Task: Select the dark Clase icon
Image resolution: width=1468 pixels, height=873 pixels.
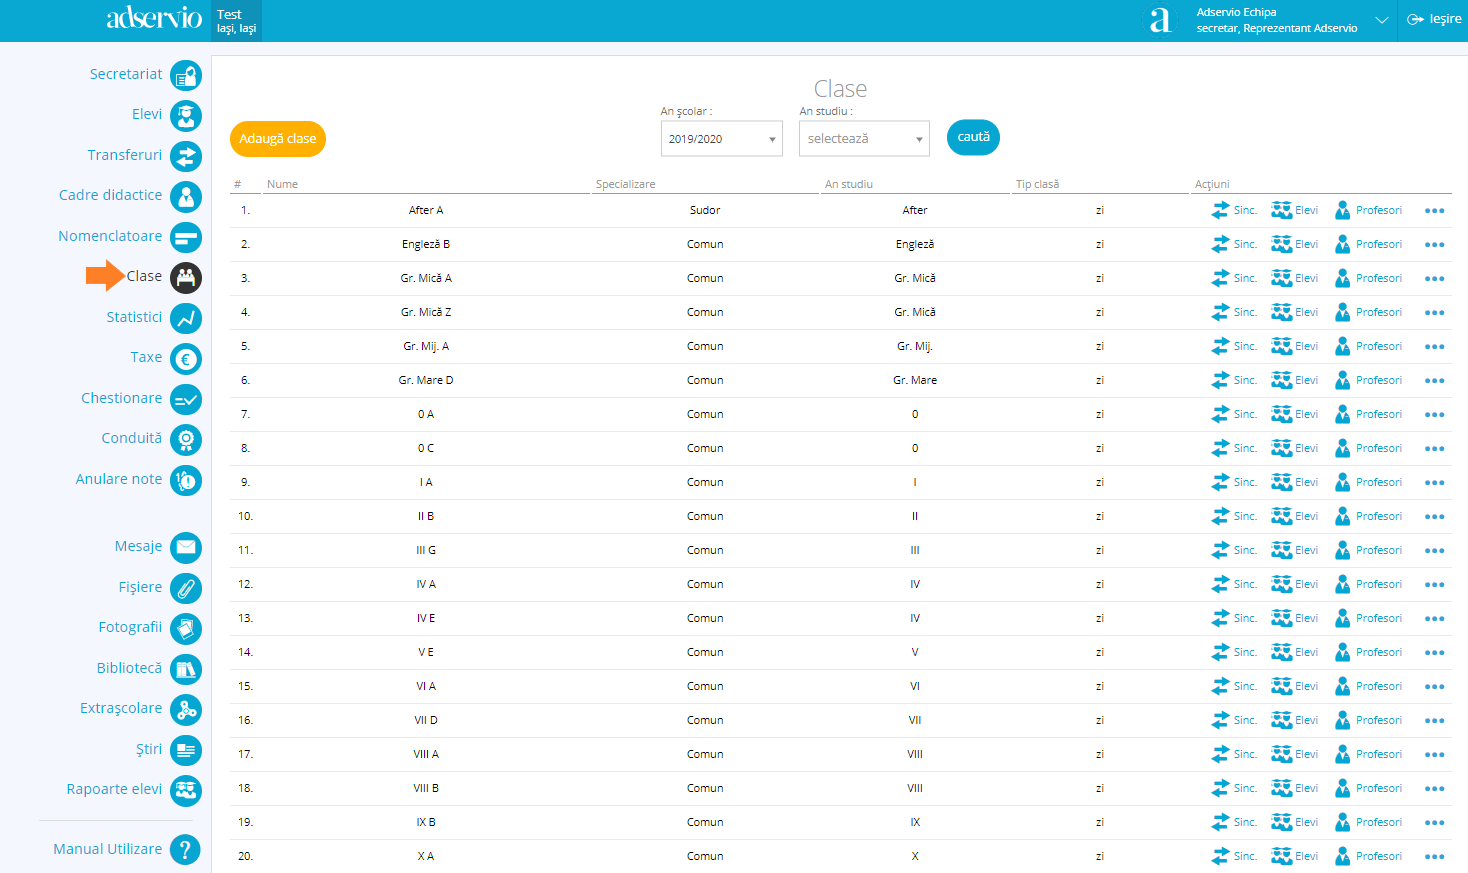Action: tap(186, 278)
